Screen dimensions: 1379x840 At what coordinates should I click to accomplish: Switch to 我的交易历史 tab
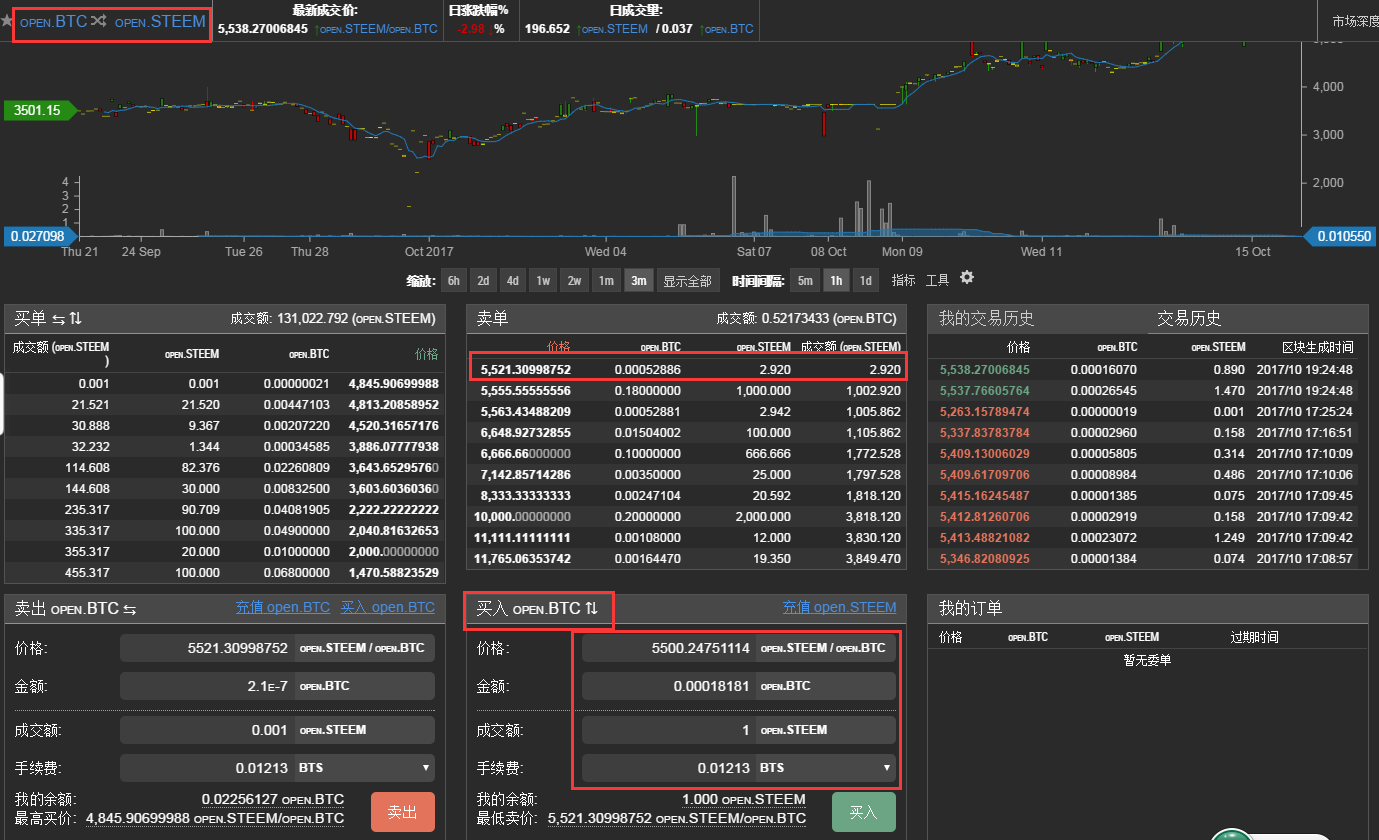[986, 319]
